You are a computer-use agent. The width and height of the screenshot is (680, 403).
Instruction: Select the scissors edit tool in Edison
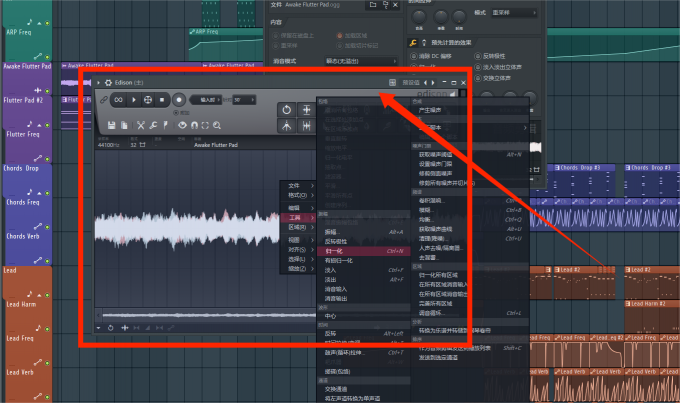point(141,125)
